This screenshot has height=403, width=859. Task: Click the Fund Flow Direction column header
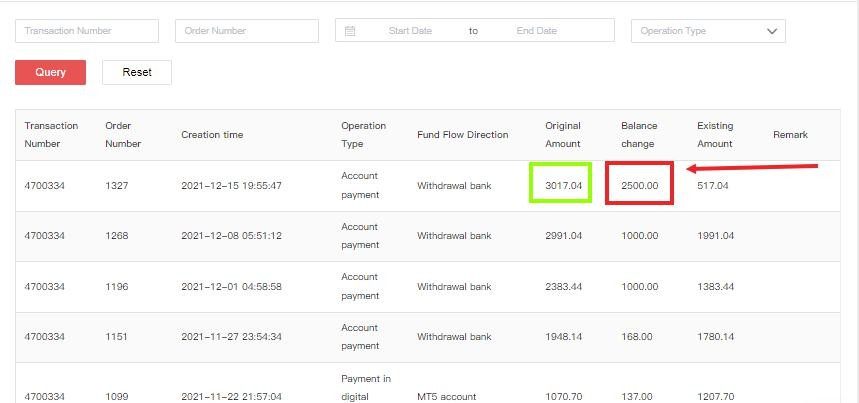pos(462,135)
